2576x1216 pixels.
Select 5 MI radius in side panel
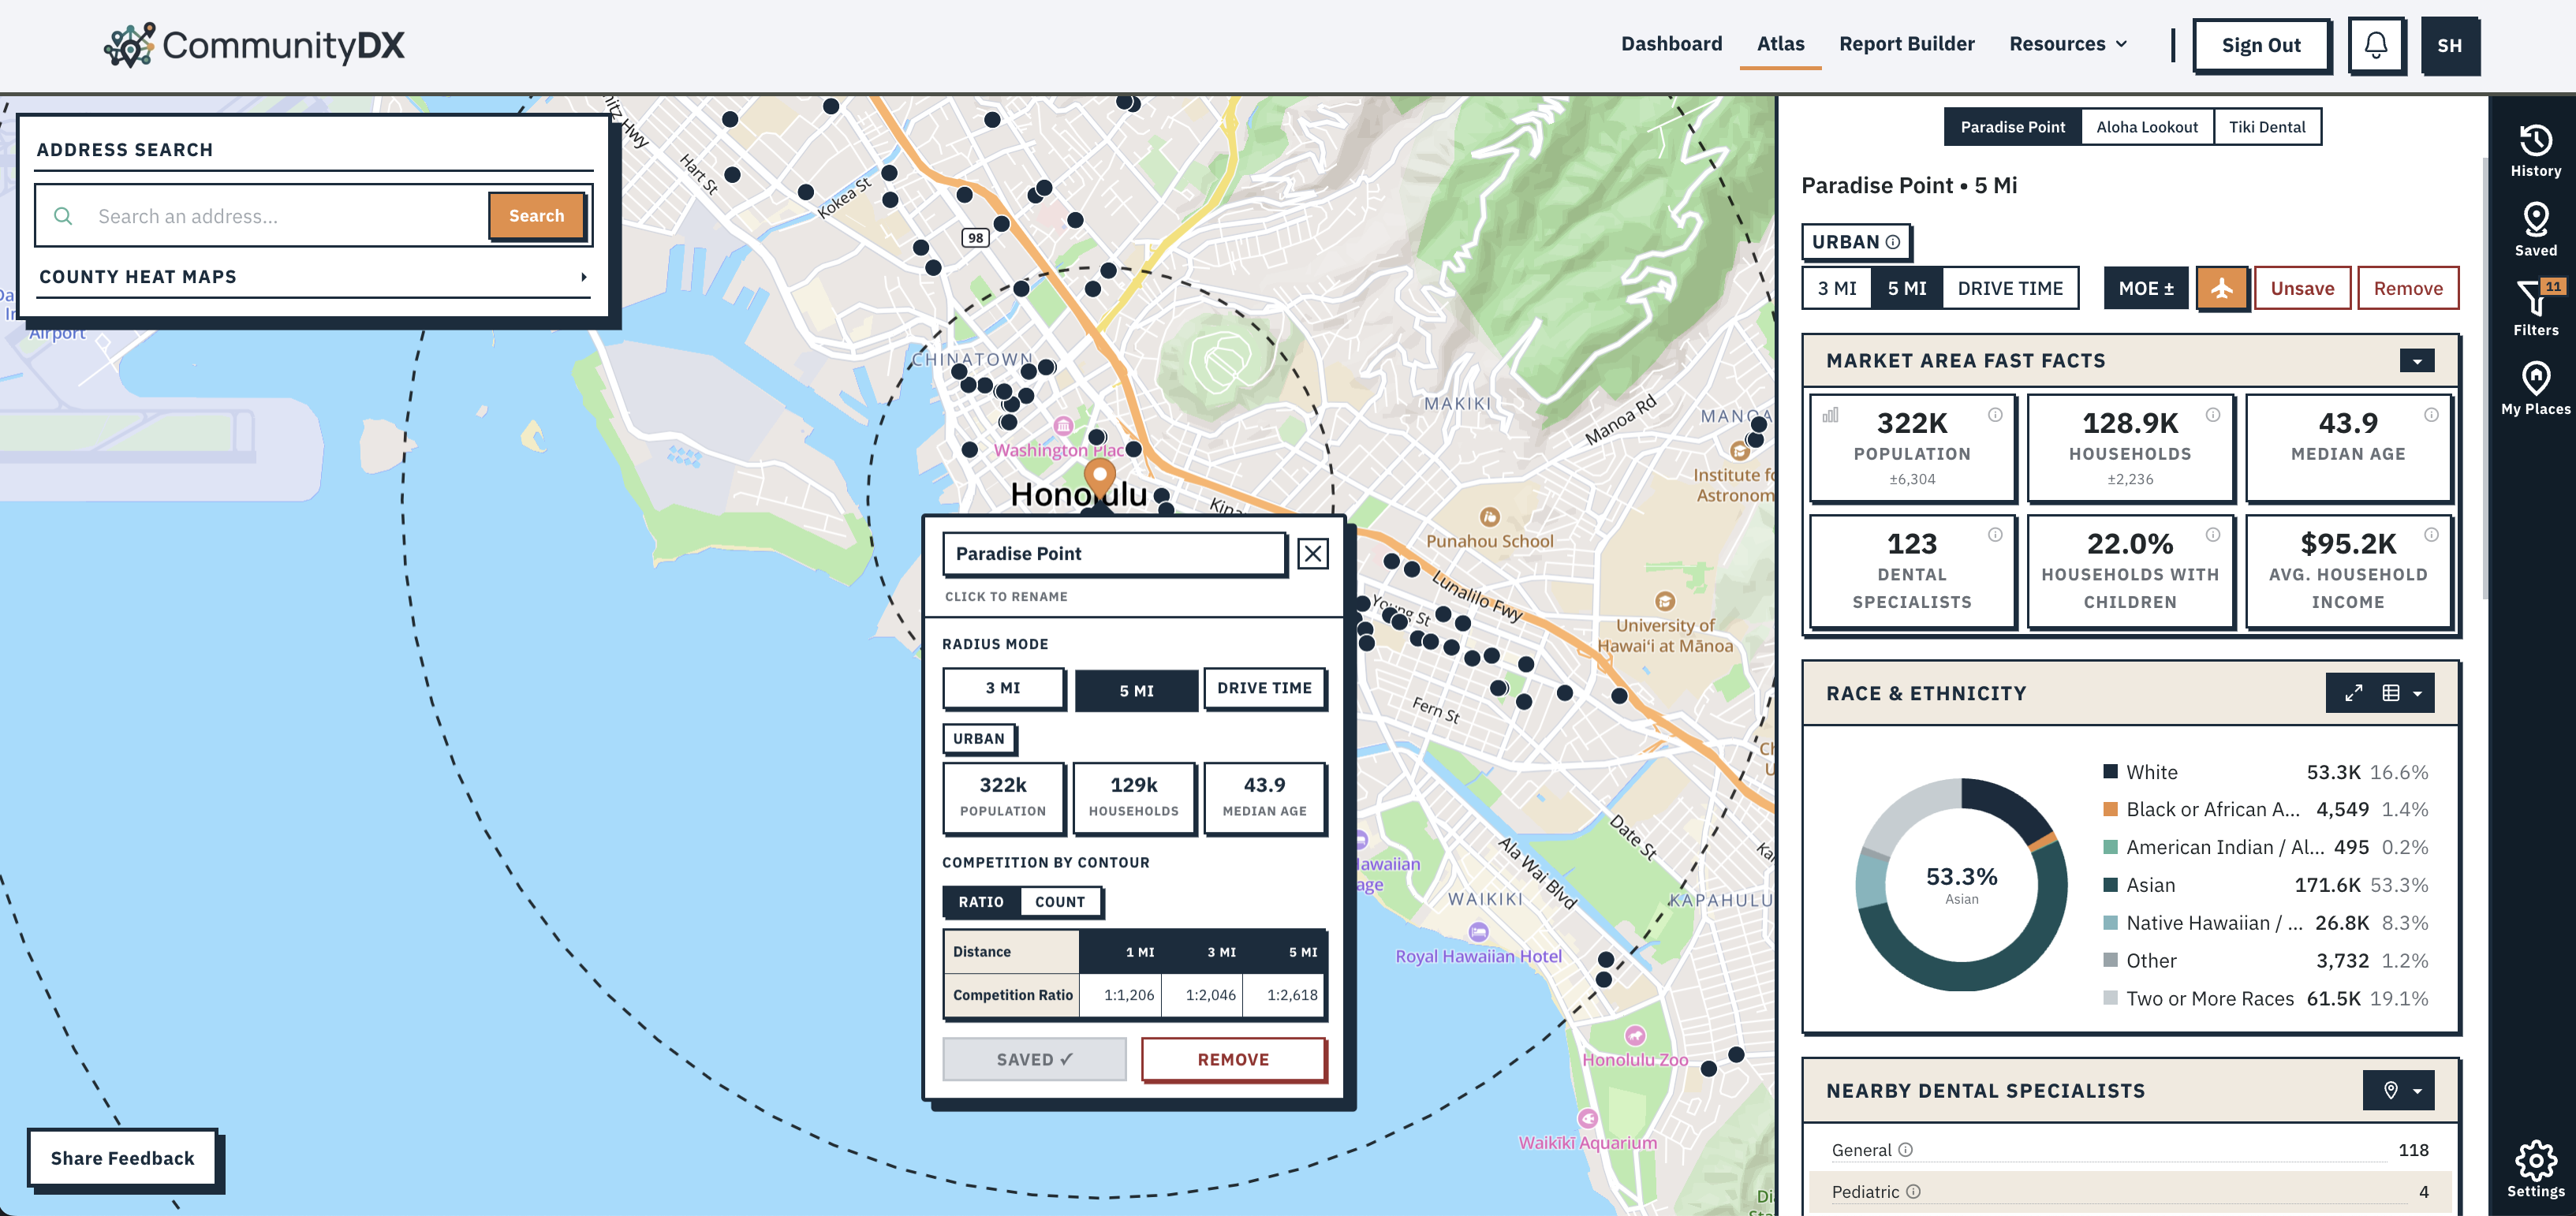click(x=1906, y=288)
